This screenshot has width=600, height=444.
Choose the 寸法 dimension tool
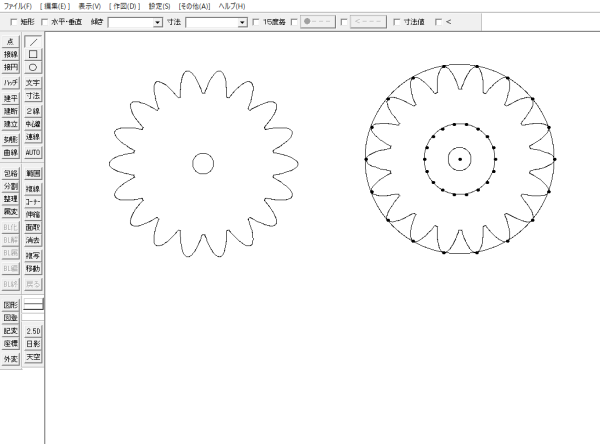(33, 96)
